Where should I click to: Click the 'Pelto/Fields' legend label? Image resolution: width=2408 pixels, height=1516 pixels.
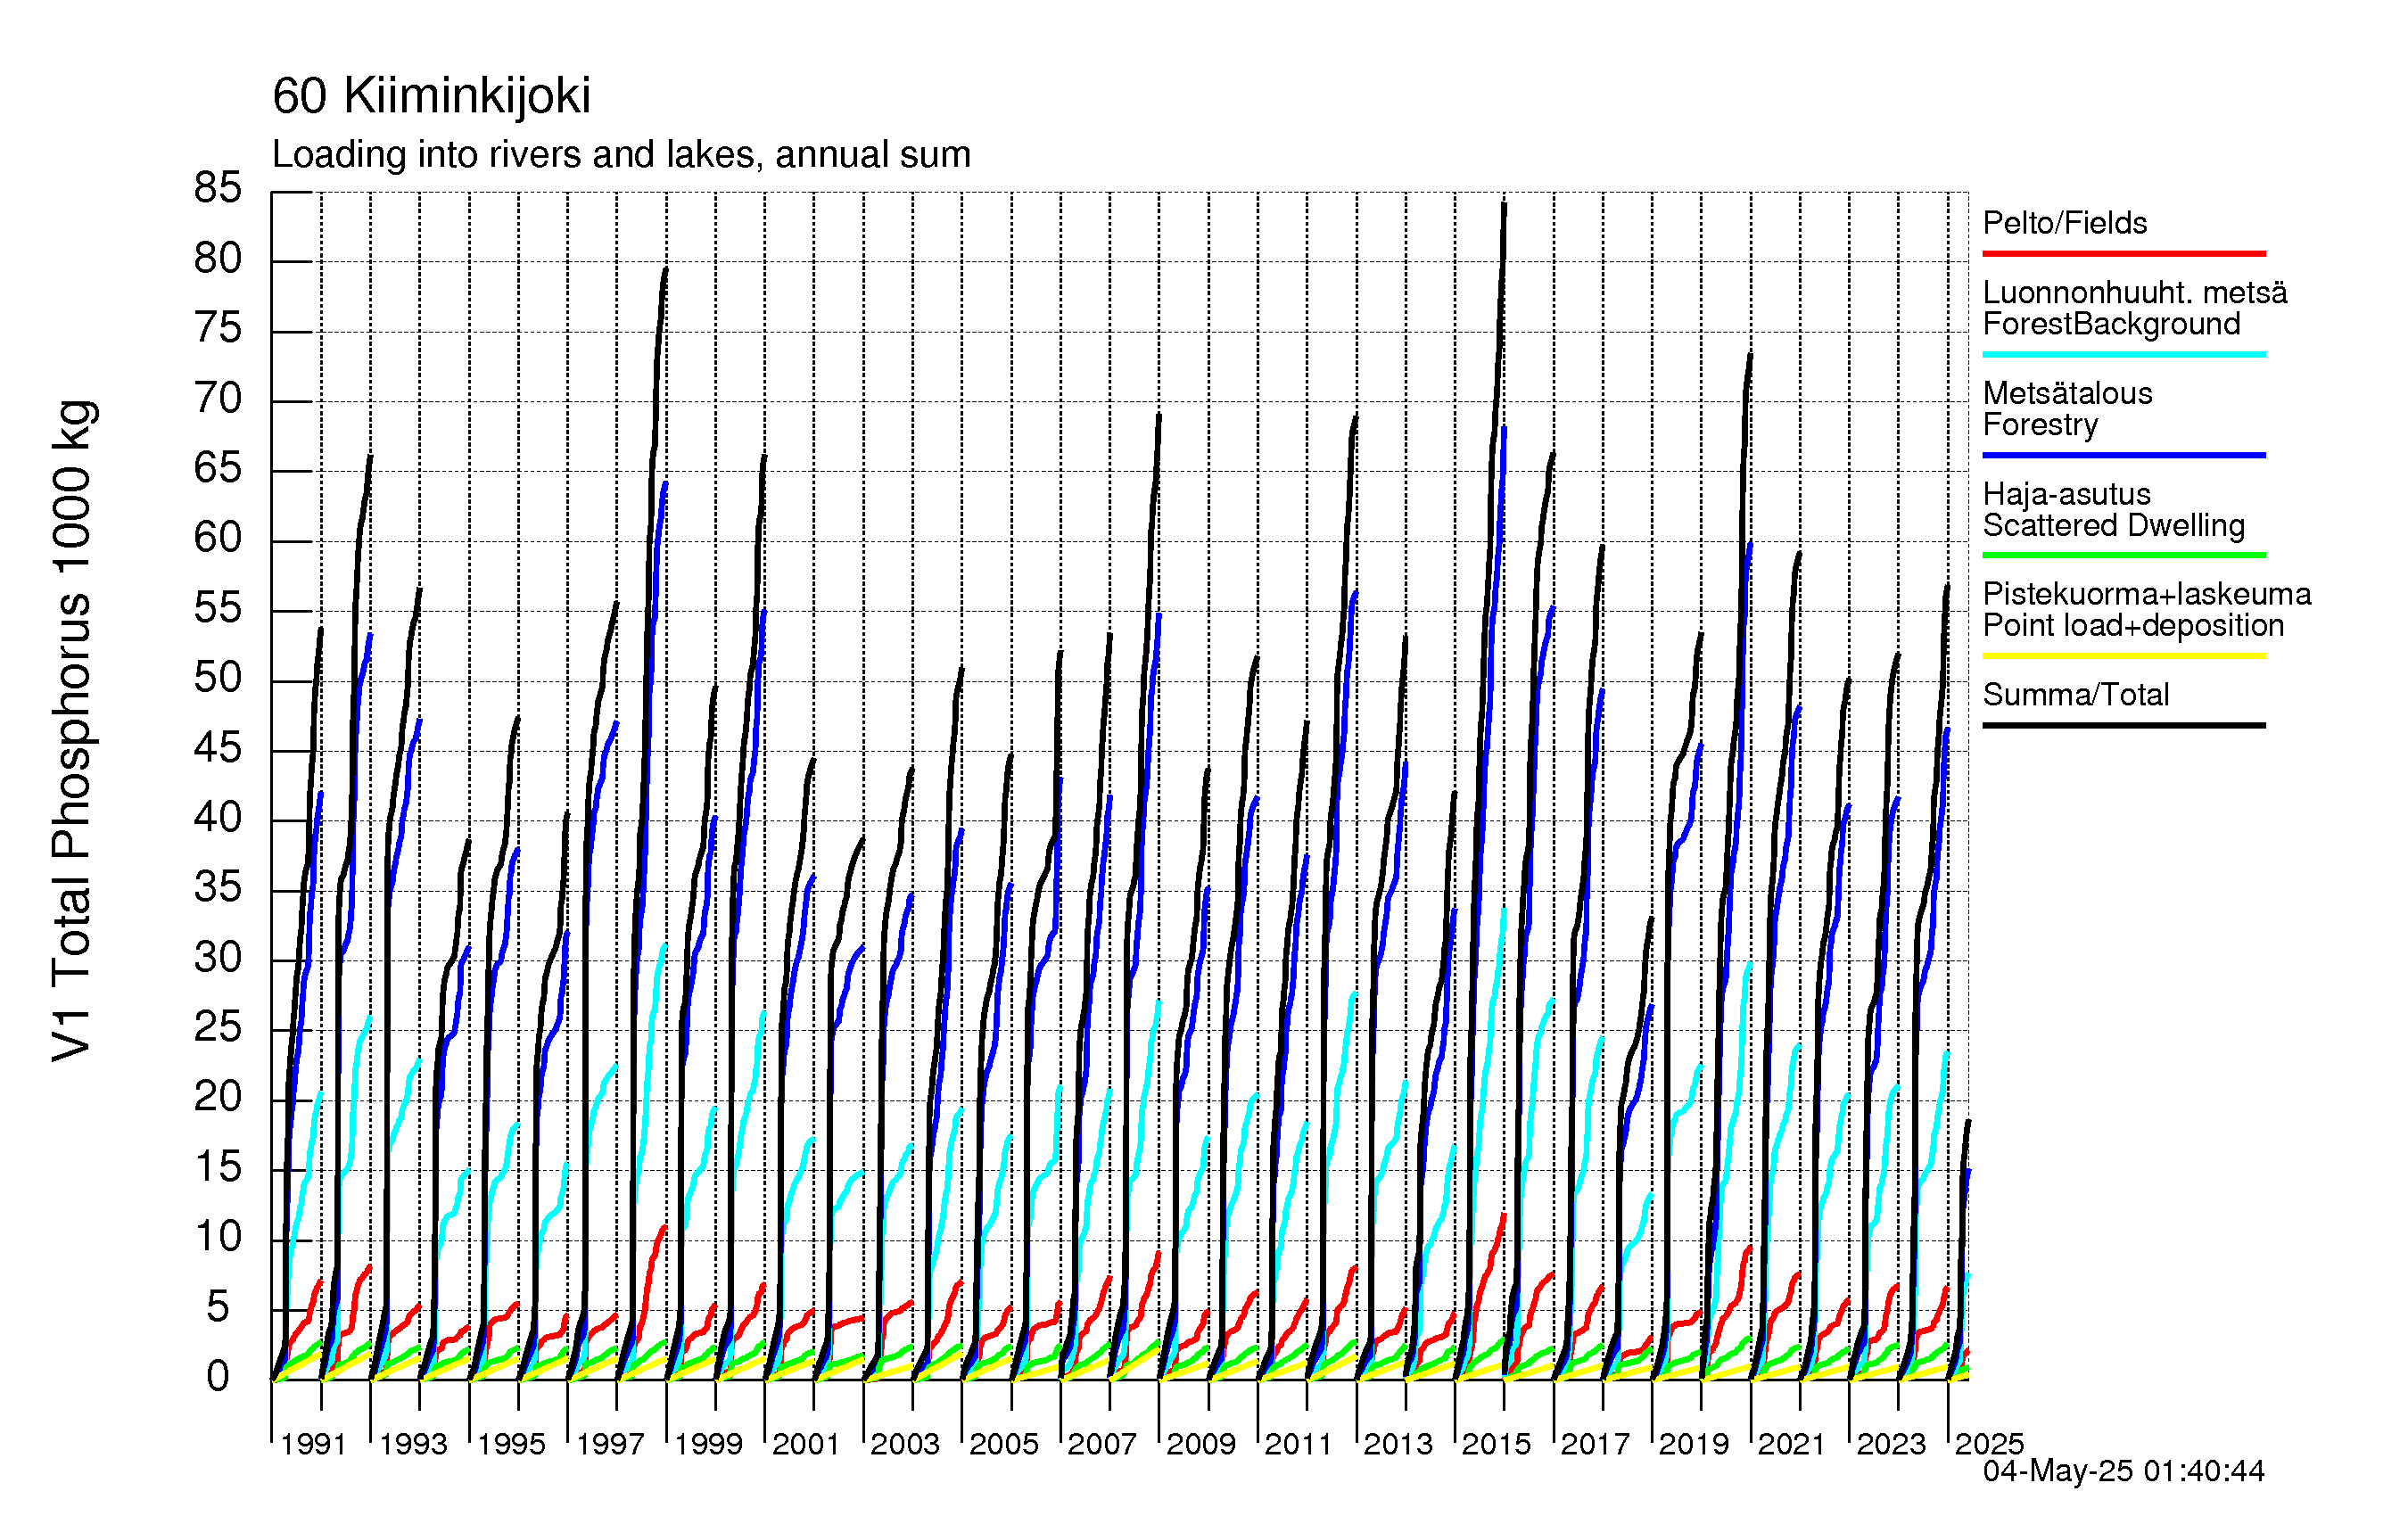(x=2065, y=223)
